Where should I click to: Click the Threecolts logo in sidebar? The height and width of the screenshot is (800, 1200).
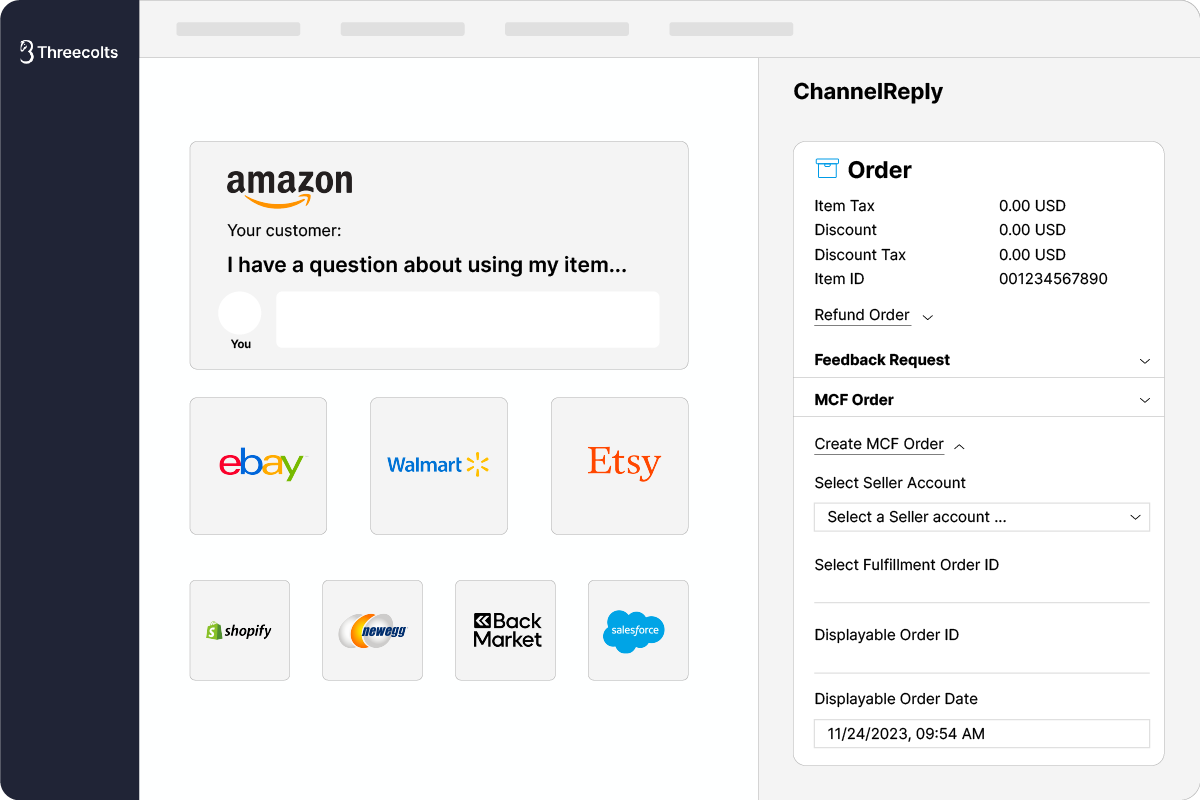click(x=69, y=52)
